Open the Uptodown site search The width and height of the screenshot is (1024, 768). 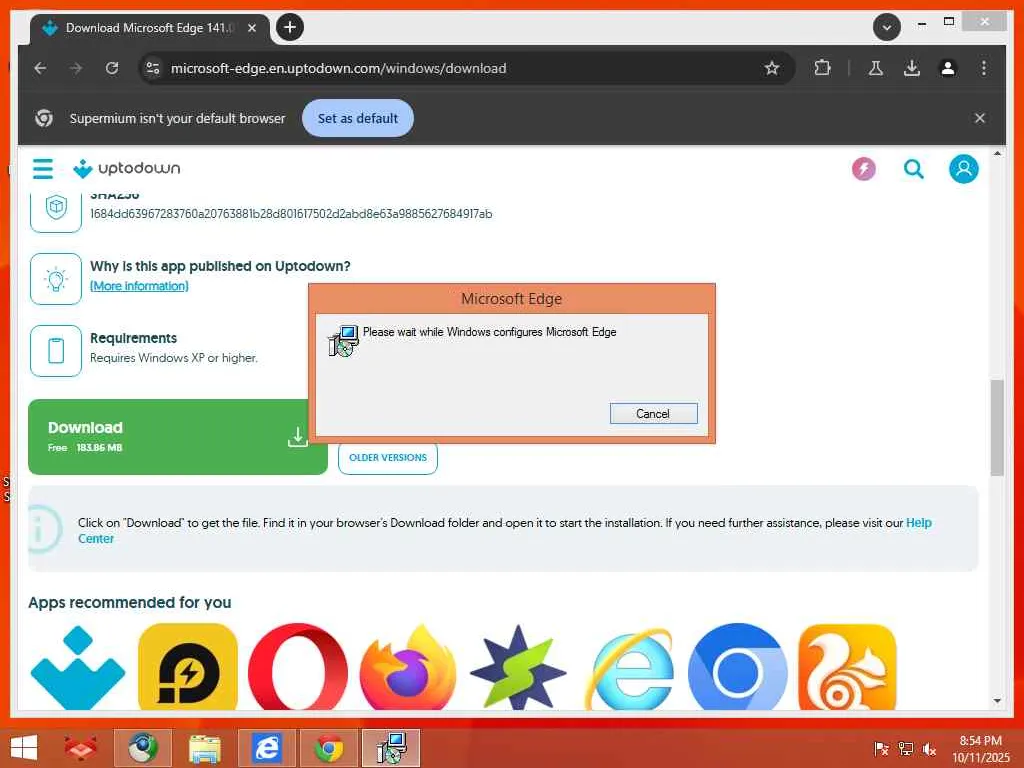point(914,169)
